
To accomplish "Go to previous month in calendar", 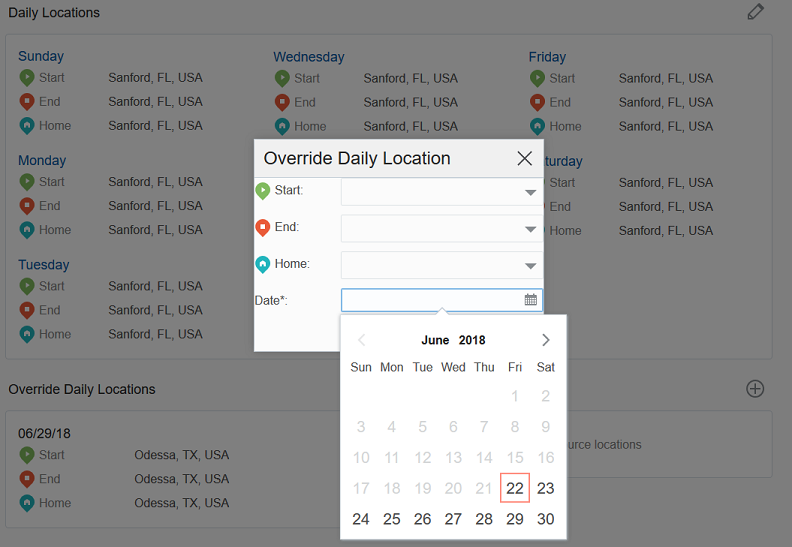I will (x=362, y=340).
